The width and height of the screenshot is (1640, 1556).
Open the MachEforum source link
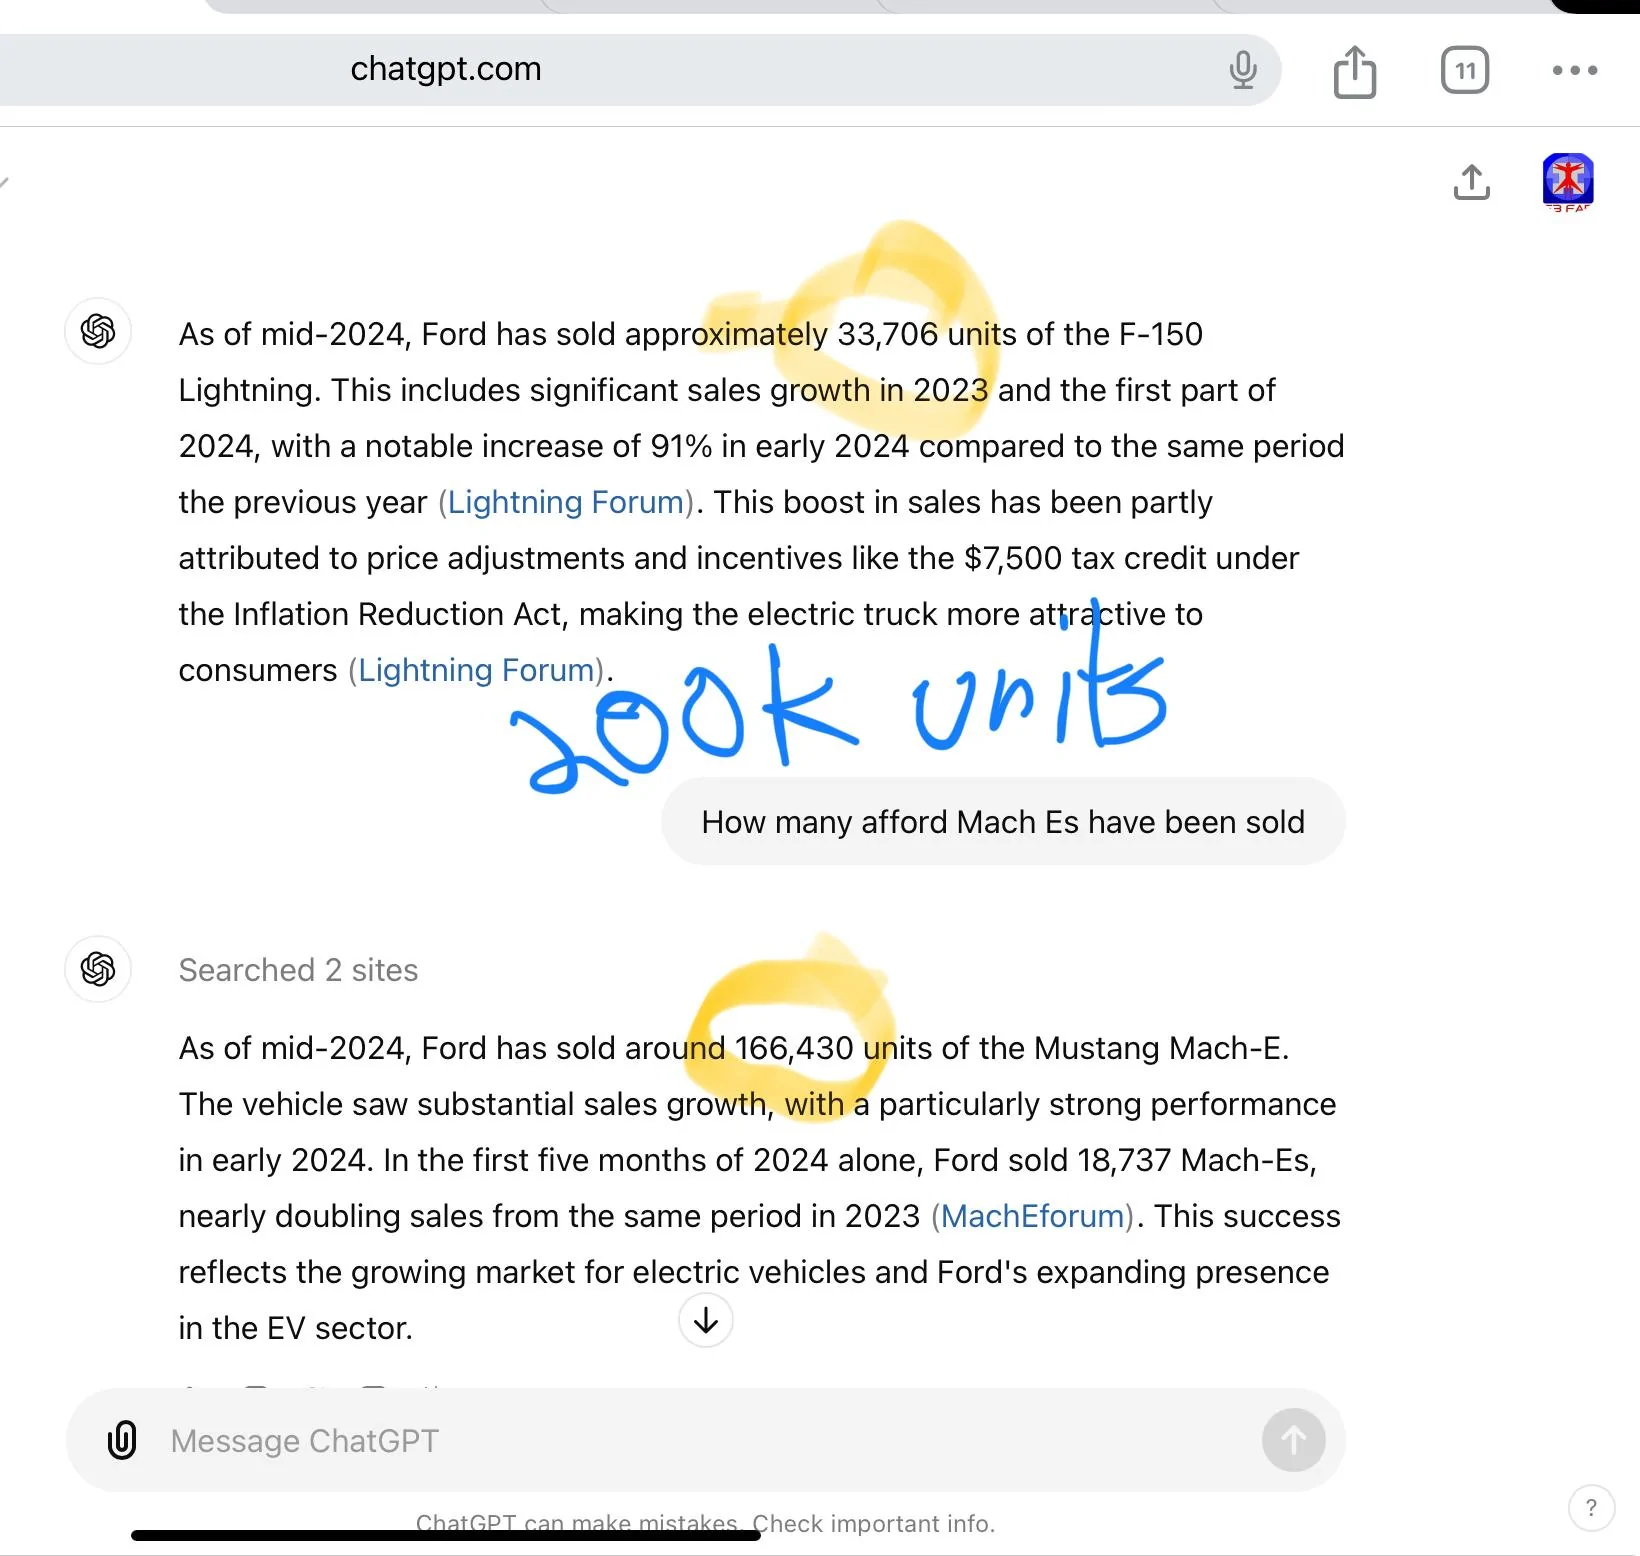pos(1033,1216)
